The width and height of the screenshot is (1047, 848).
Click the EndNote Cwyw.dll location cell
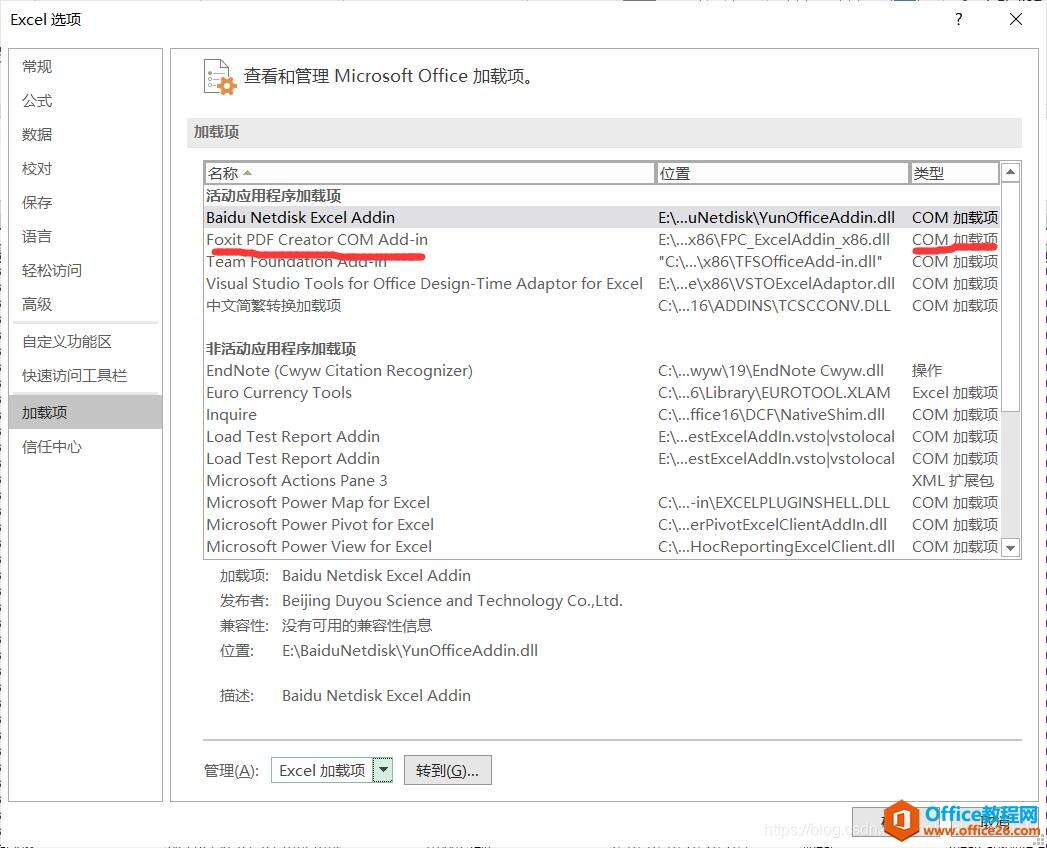click(771, 371)
